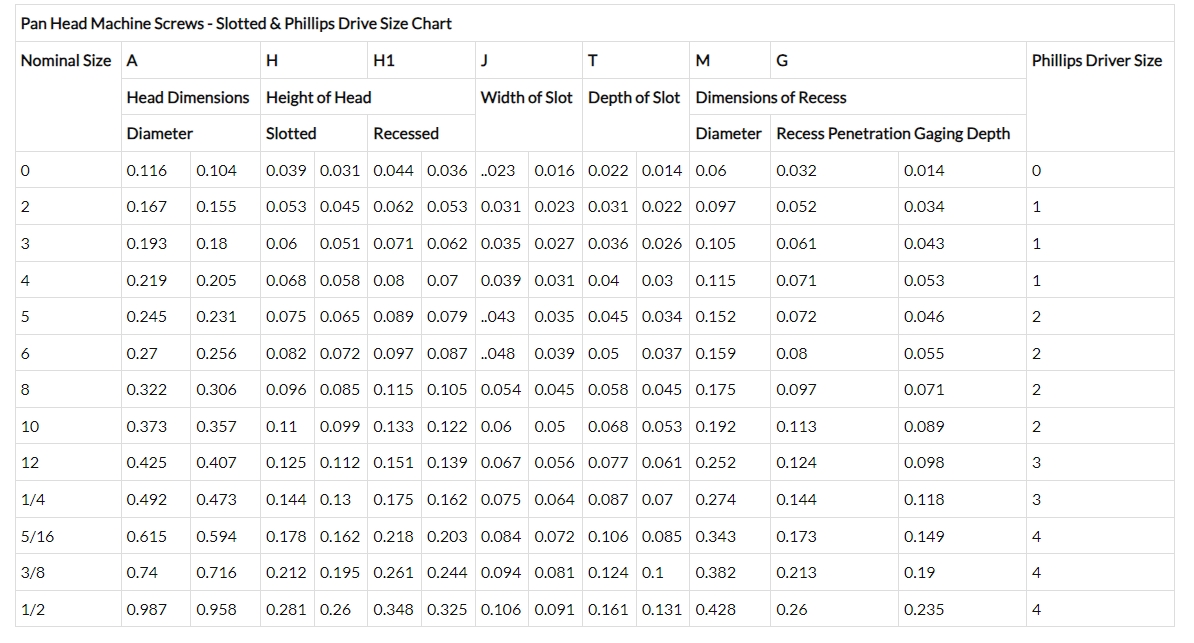Select the cell reading '0.032'
This screenshot has width=1194, height=643.
click(796, 171)
